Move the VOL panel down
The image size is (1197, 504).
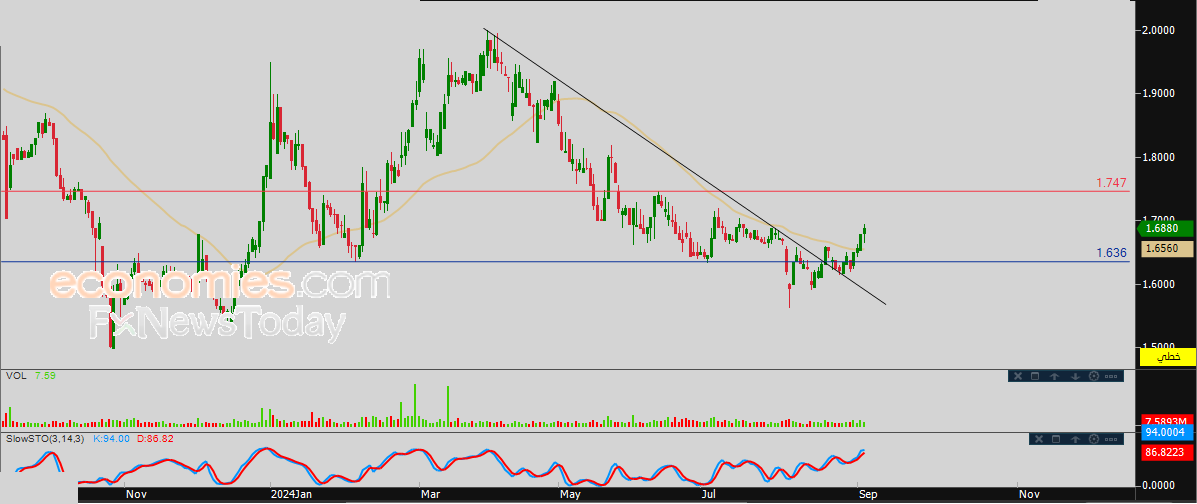tap(1075, 376)
